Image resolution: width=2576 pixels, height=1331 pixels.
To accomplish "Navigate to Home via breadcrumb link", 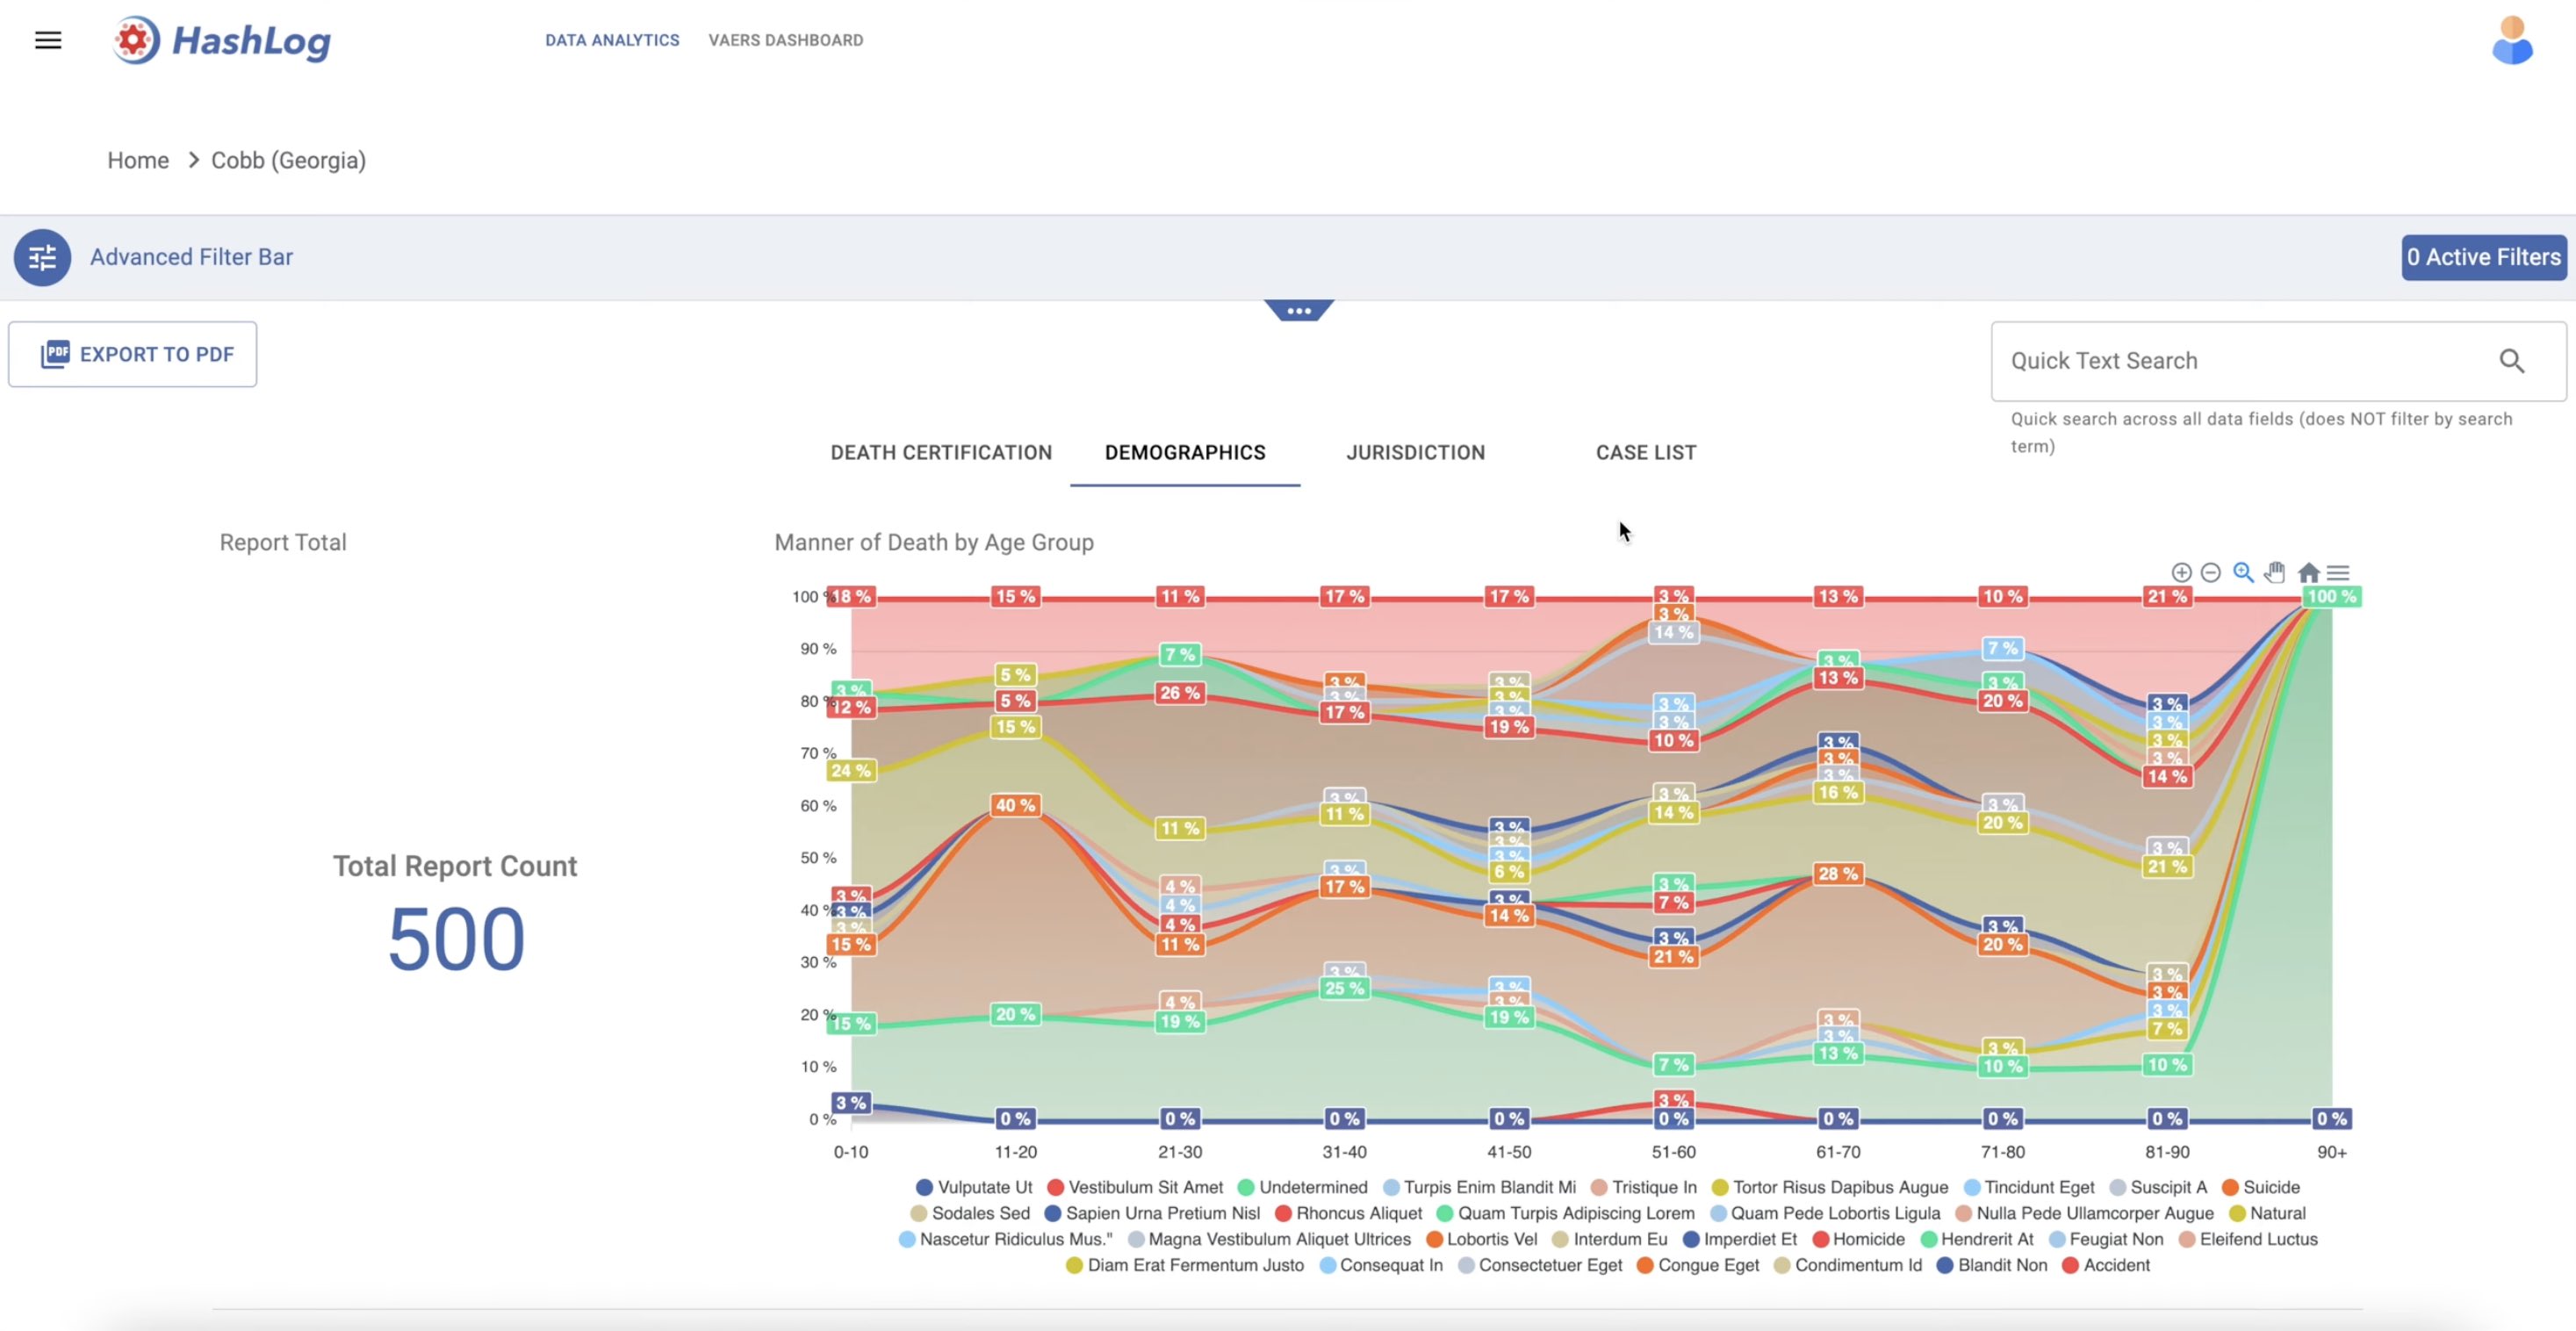I will [138, 160].
